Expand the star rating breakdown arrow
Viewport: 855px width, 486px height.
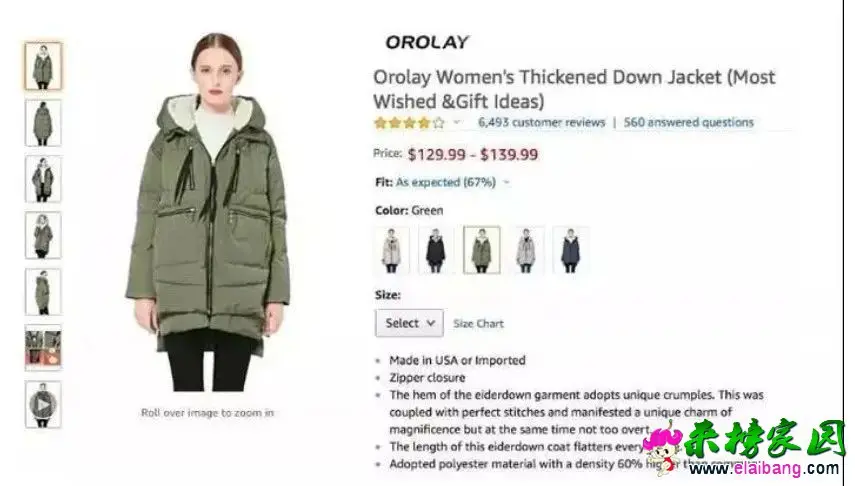[x=457, y=122]
